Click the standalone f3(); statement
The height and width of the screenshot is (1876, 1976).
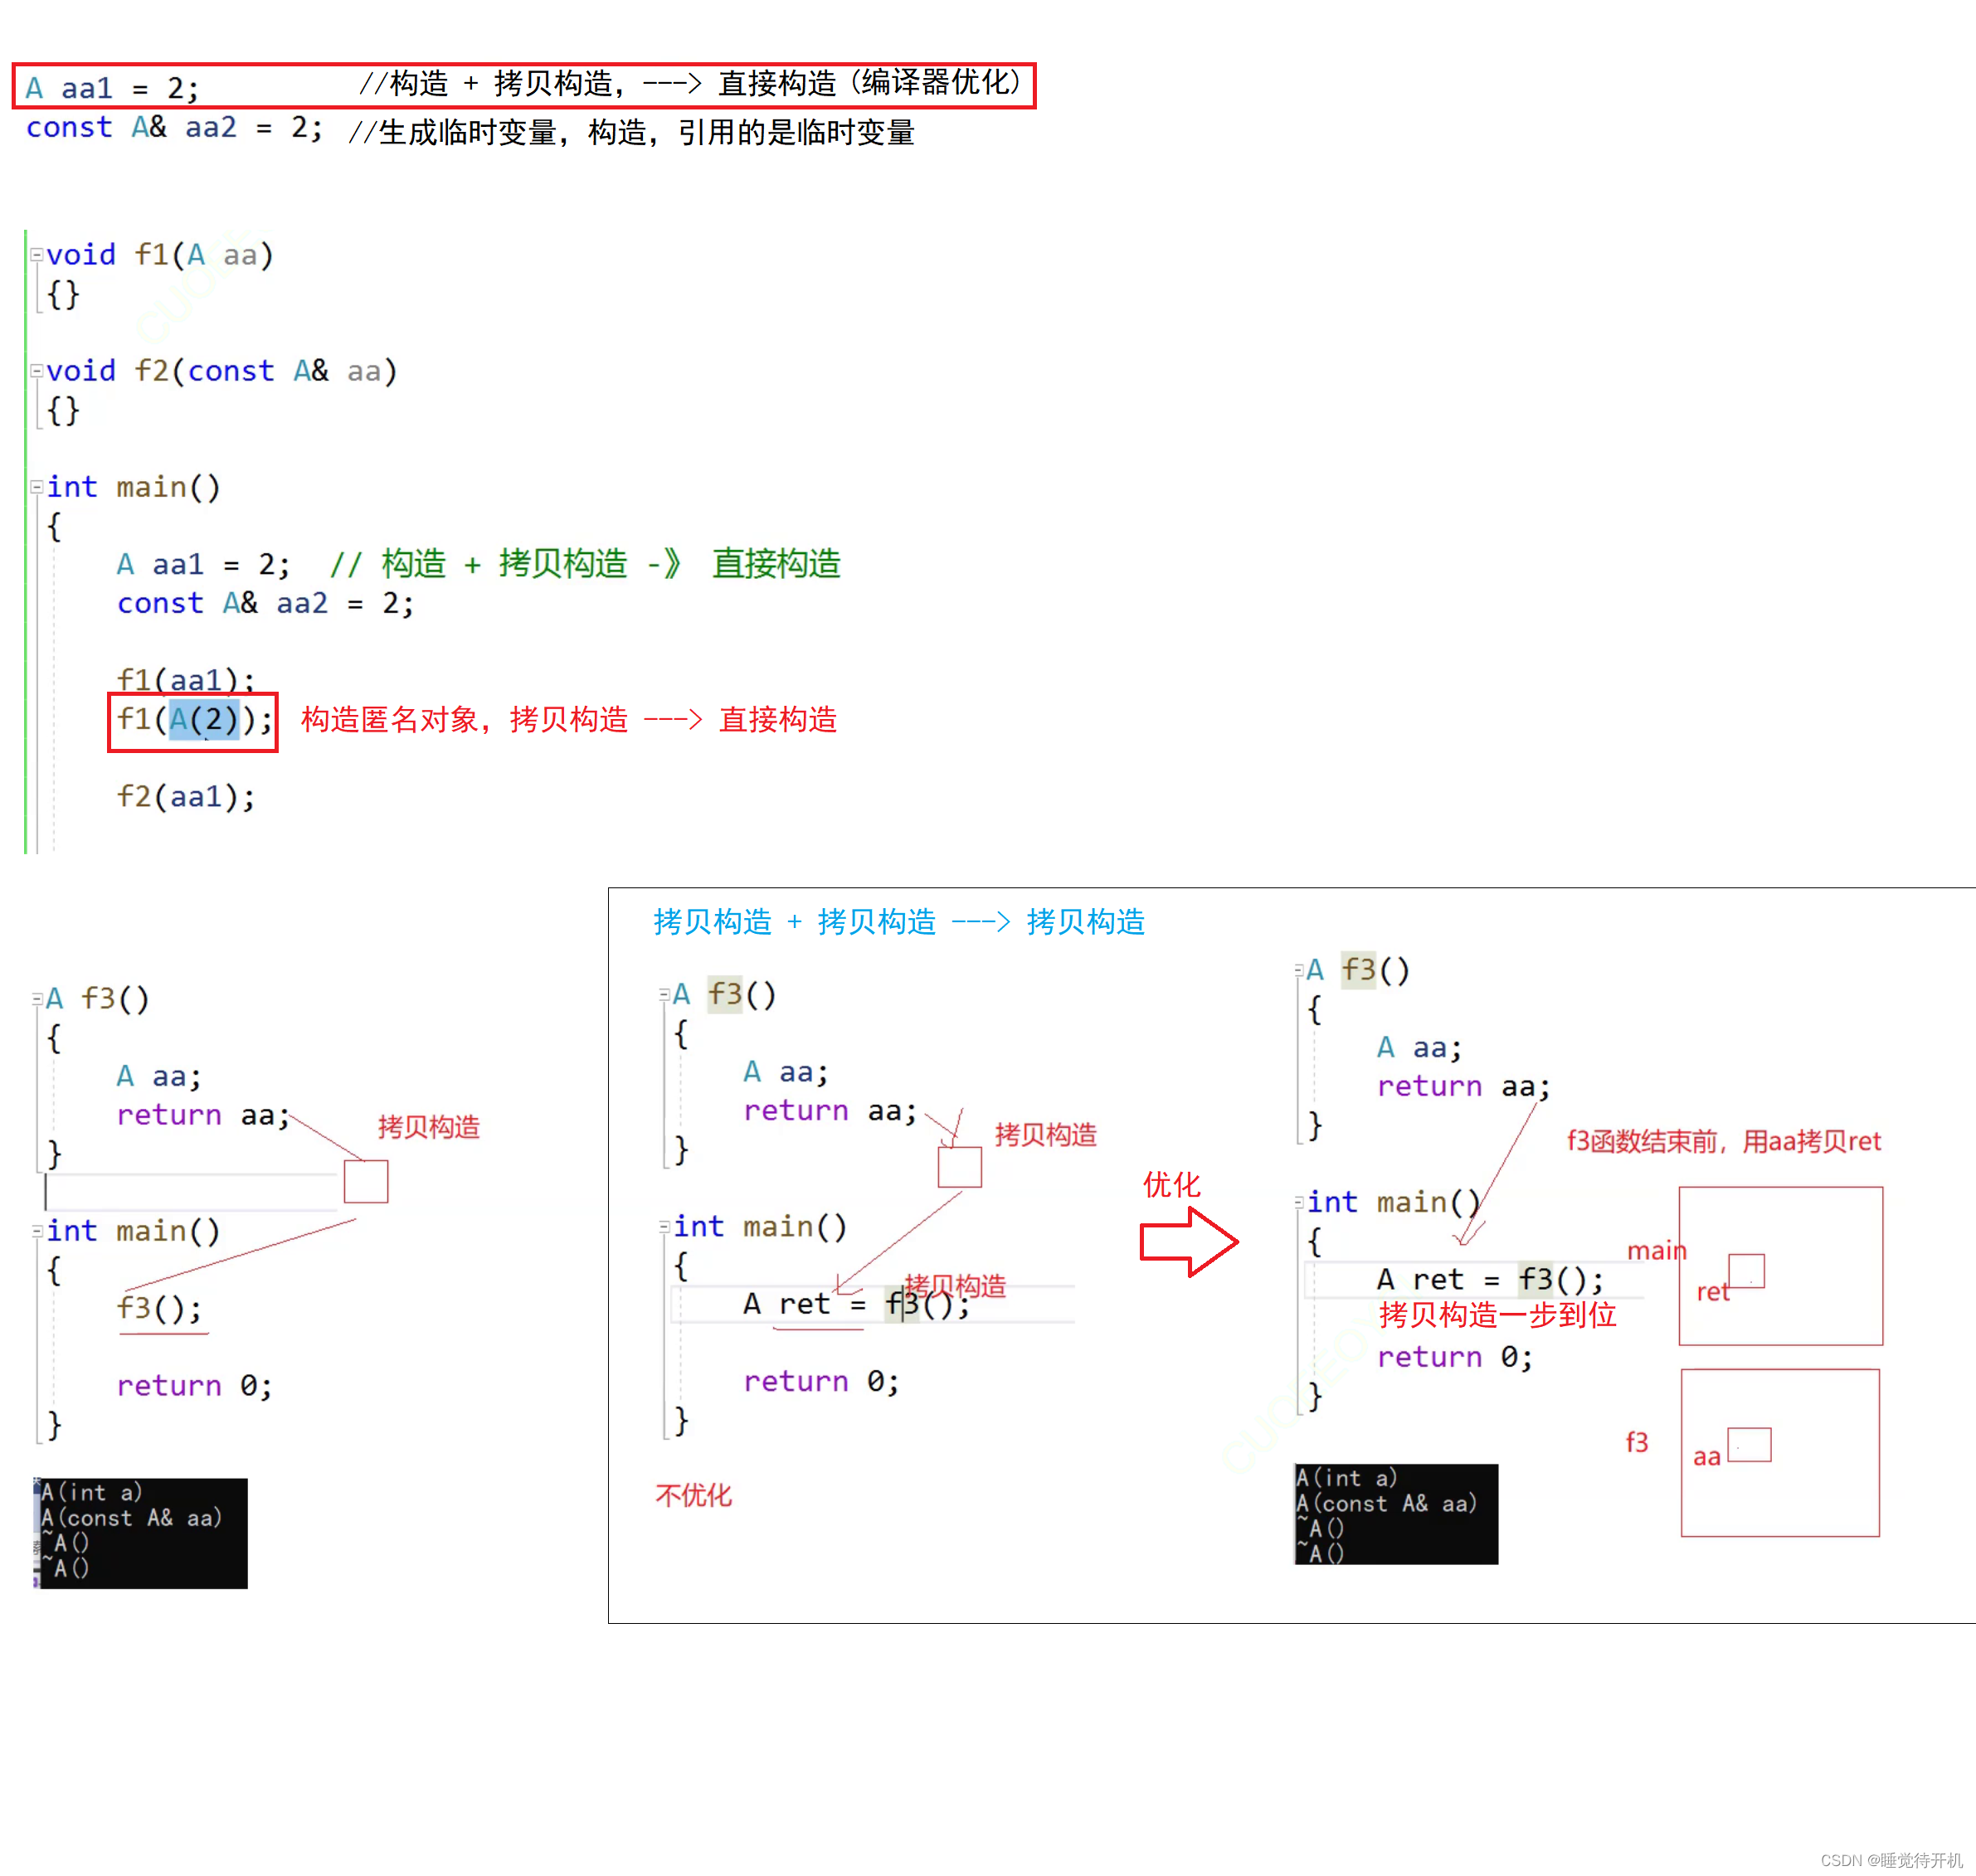pyautogui.click(x=160, y=1308)
